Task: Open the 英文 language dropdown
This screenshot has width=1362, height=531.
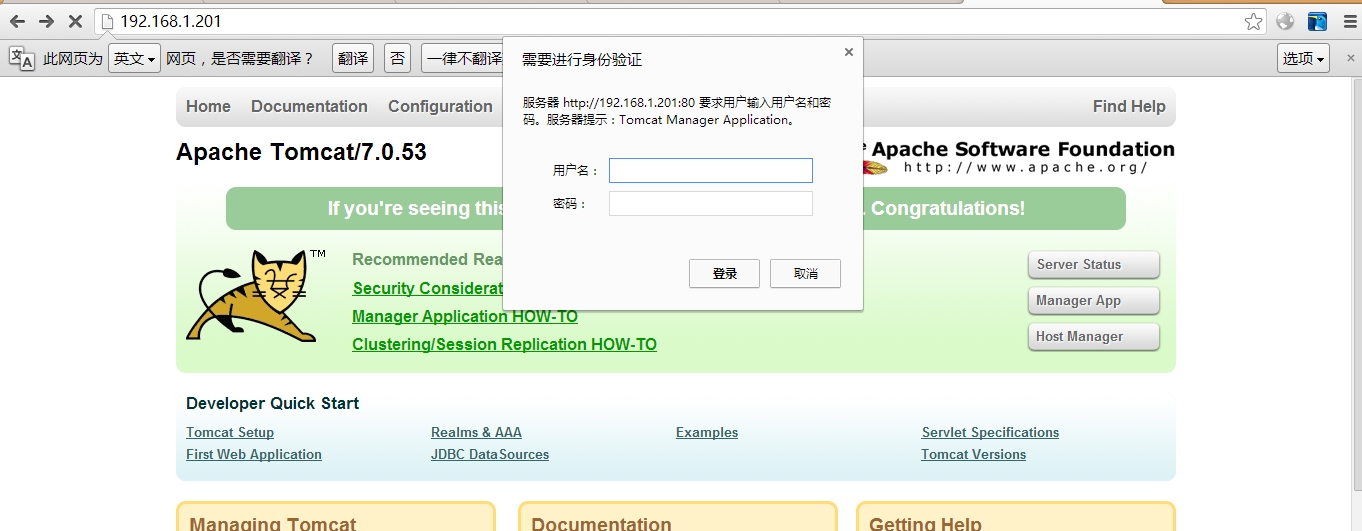Action: pos(134,59)
